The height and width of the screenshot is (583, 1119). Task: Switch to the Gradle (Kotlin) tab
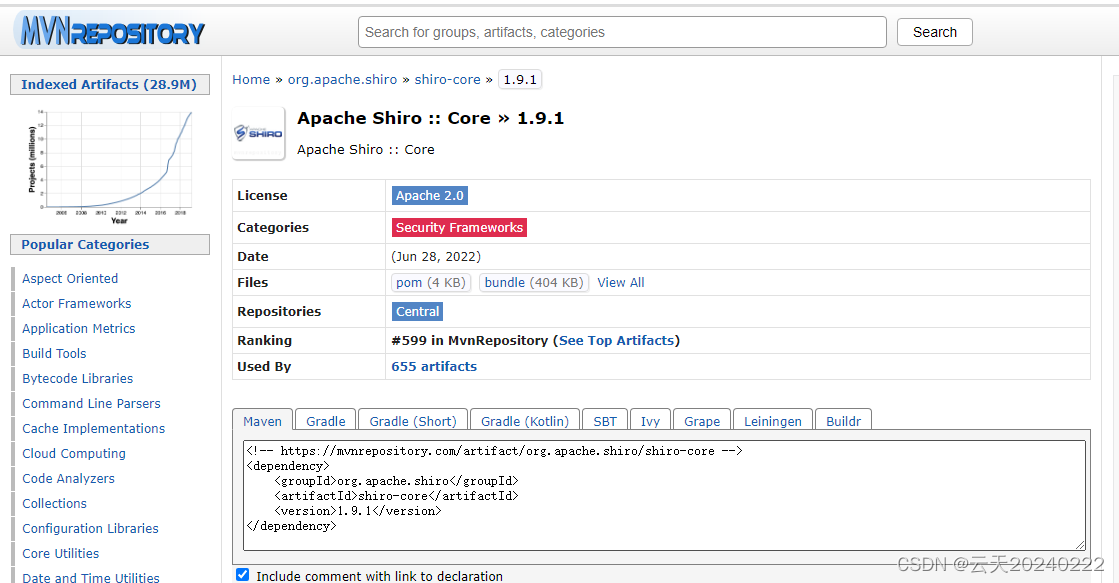(525, 421)
